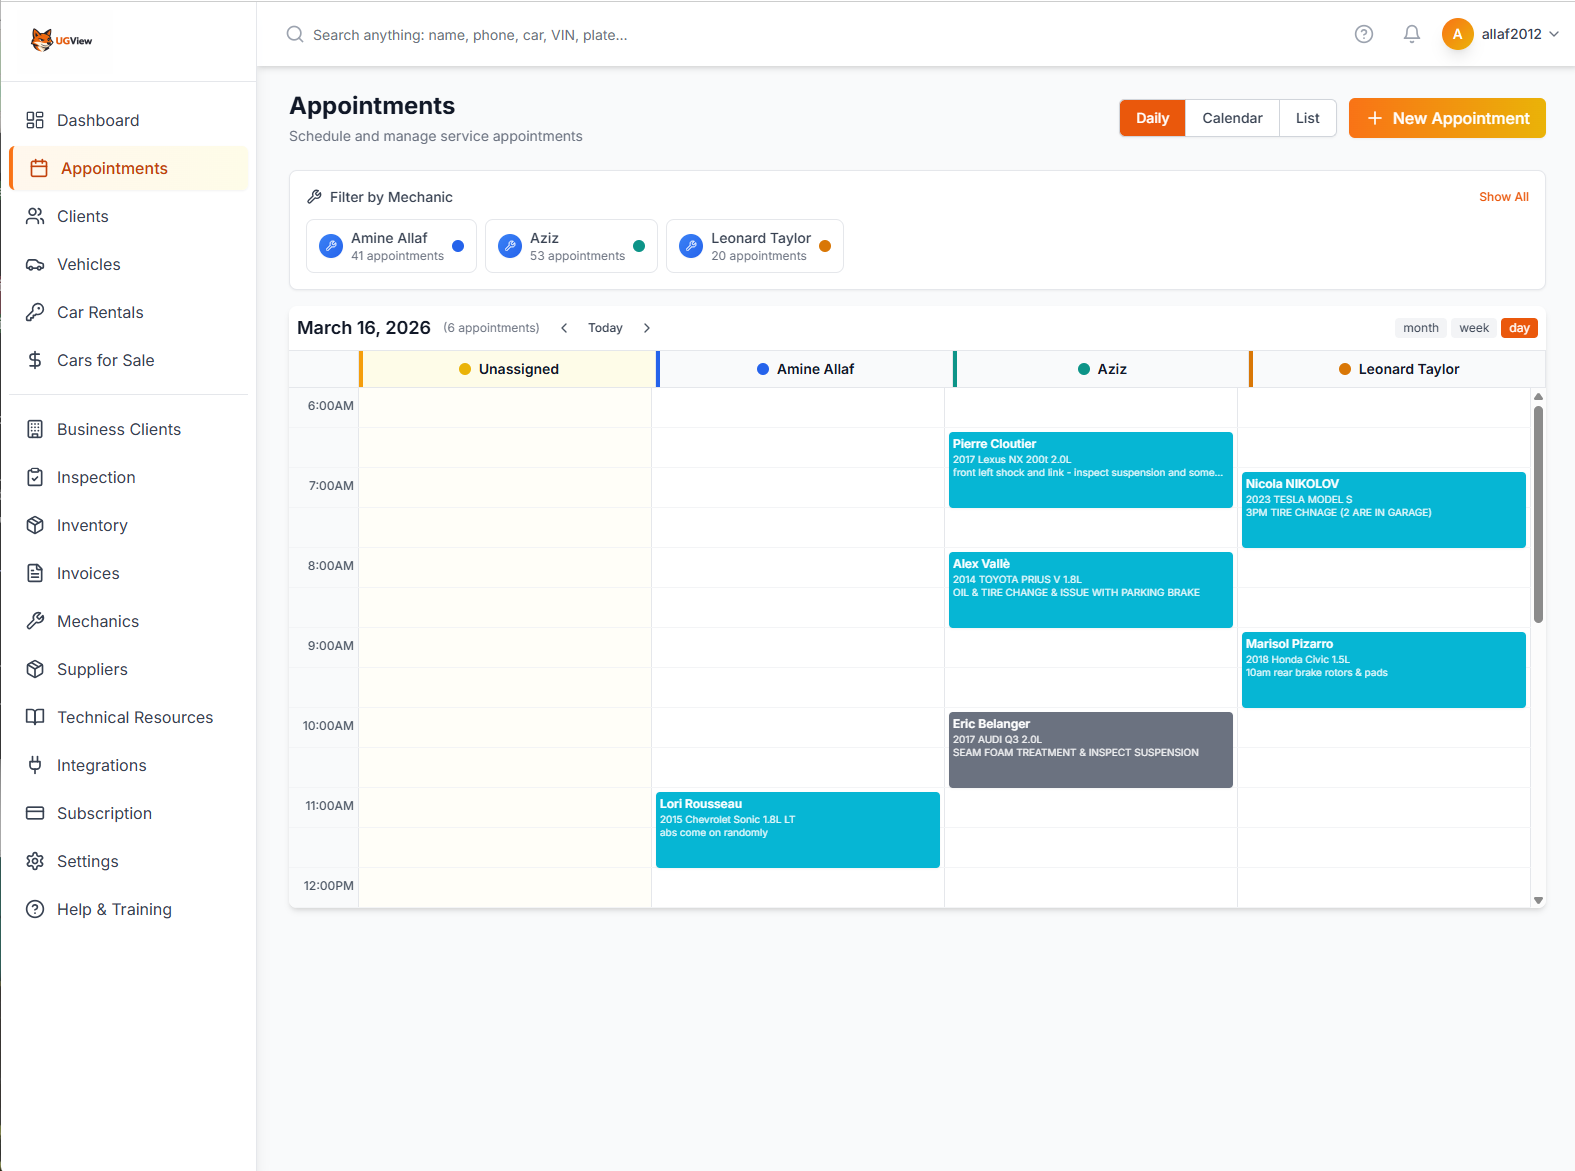
Task: Open Clients via its people icon
Action: pyautogui.click(x=35, y=216)
